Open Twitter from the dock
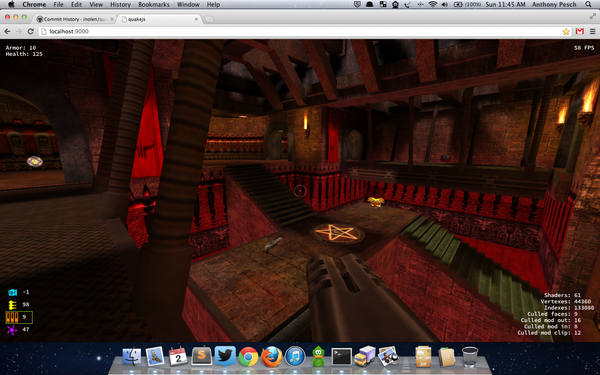The width and height of the screenshot is (600, 375). [x=225, y=356]
